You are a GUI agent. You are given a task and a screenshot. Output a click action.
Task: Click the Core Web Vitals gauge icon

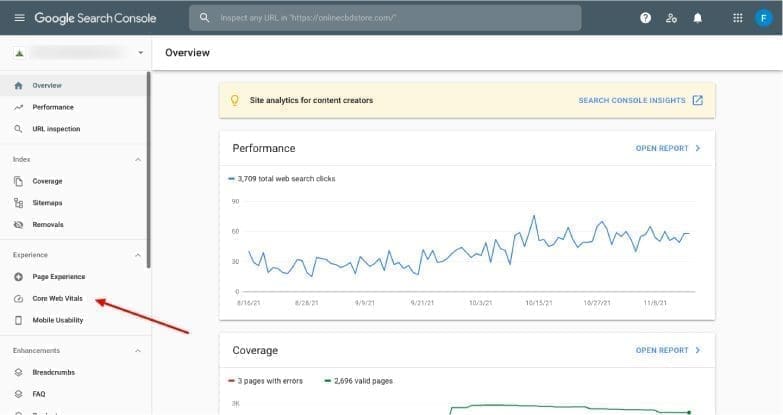point(19,299)
